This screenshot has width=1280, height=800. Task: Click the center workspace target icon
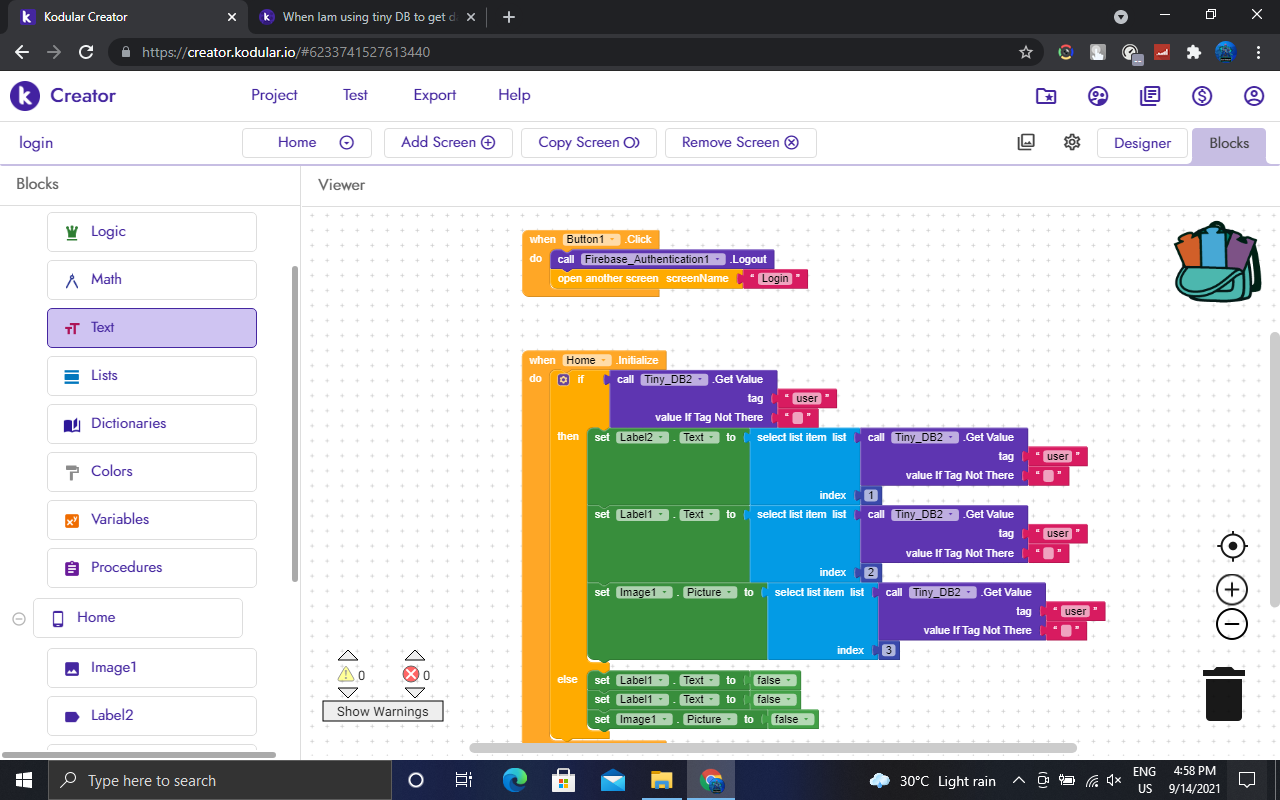click(1232, 546)
